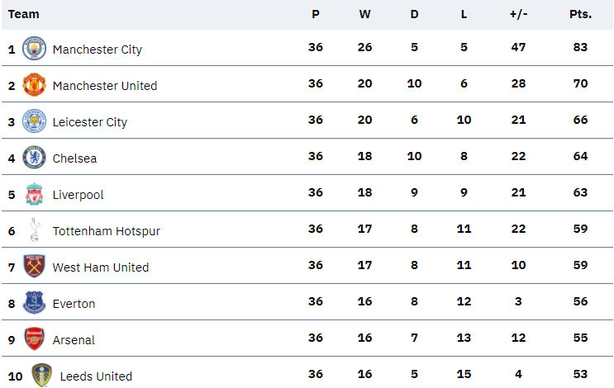
Task: Click the Leeds United club crest
Action: [42, 375]
